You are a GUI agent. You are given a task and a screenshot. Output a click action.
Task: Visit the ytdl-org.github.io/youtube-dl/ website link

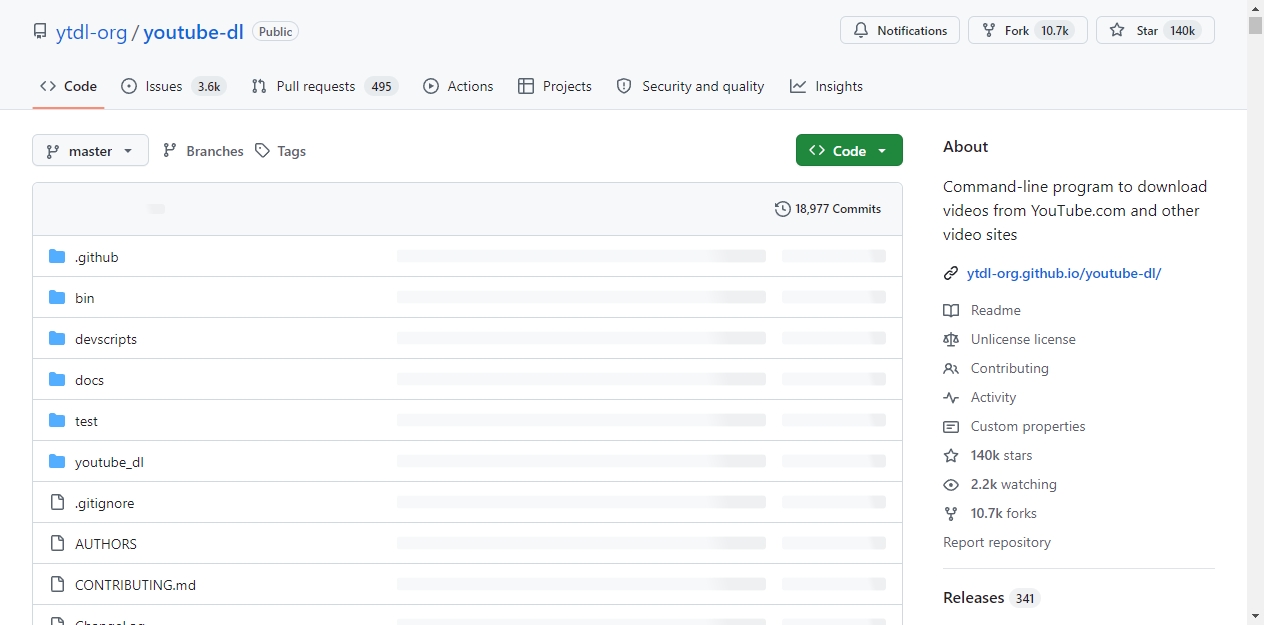pyautogui.click(x=1064, y=273)
